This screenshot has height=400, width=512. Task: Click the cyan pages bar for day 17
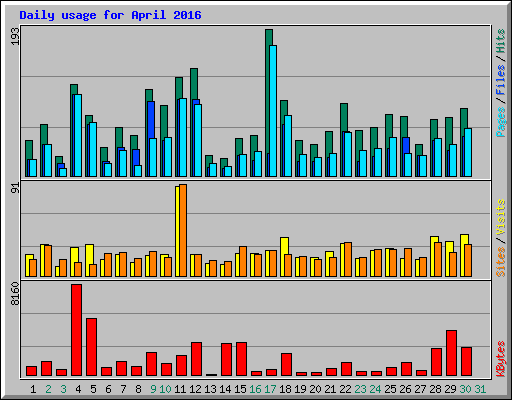(x=273, y=111)
